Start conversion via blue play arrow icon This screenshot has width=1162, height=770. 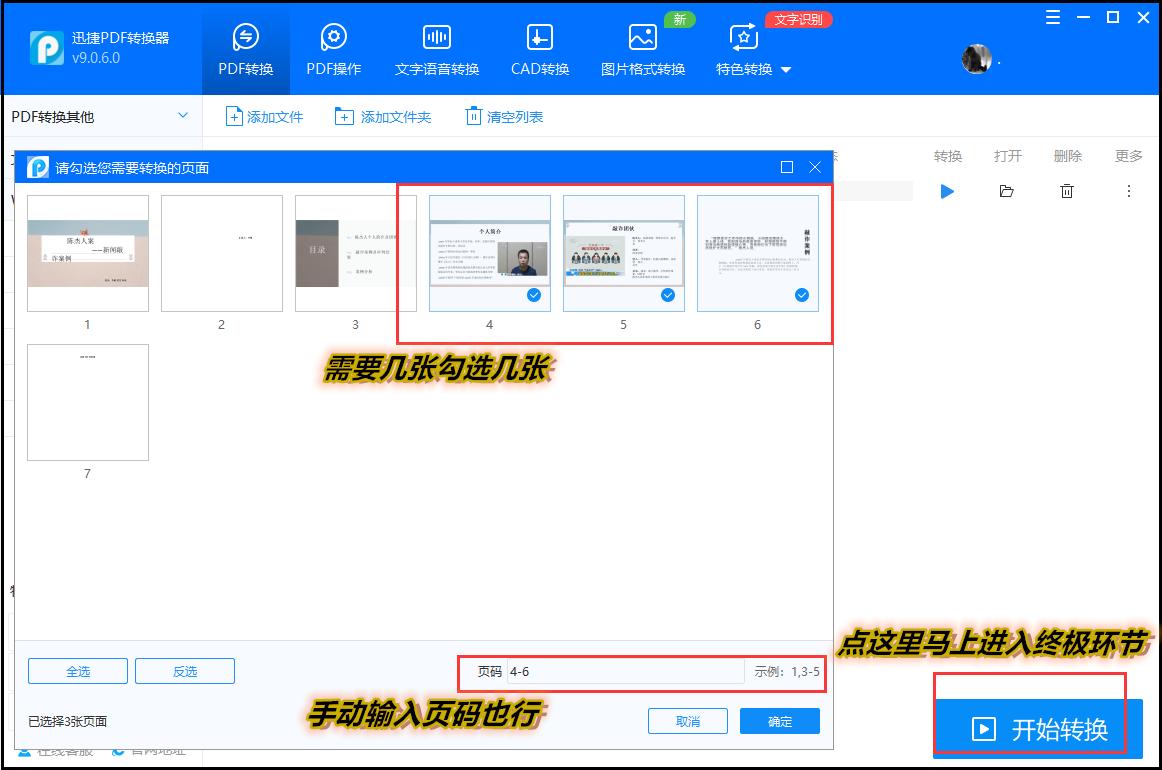(946, 191)
